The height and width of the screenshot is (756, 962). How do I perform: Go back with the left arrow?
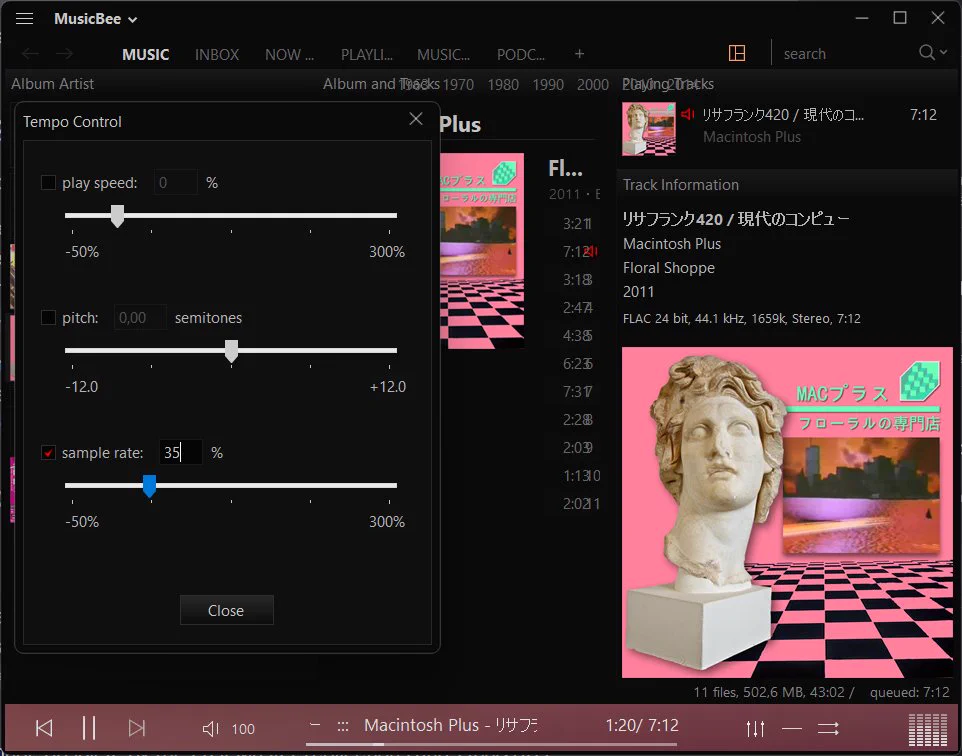tap(30, 54)
